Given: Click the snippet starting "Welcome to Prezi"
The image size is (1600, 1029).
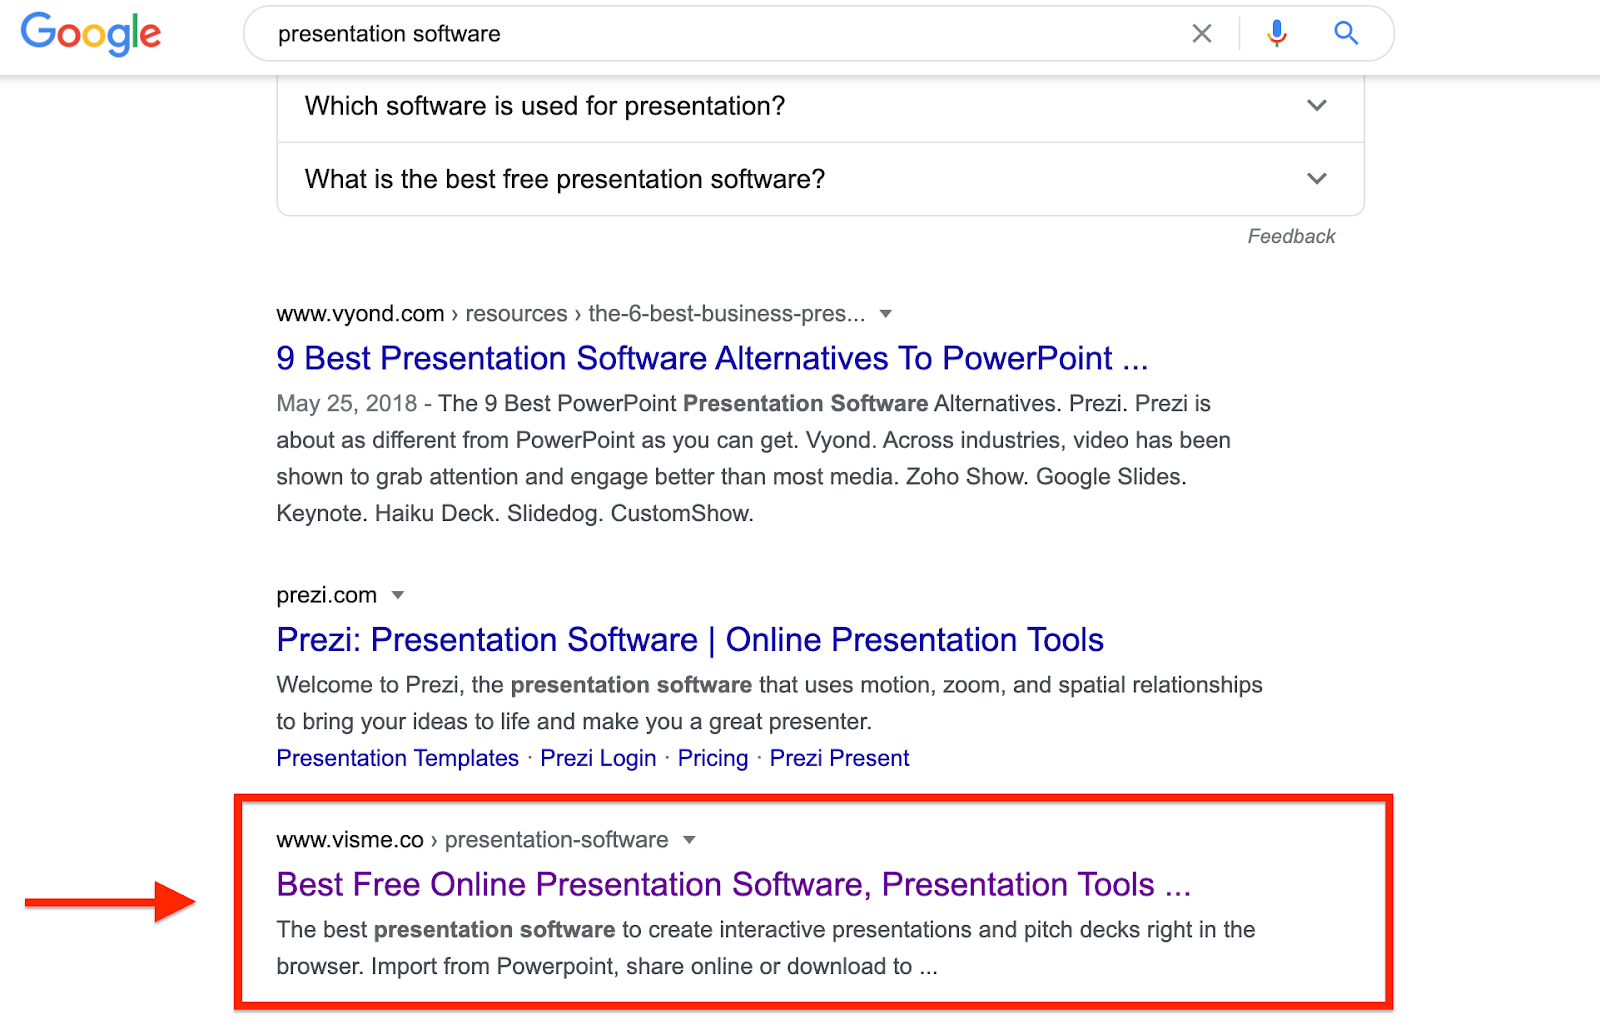Looking at the screenshot, I should 769,703.
